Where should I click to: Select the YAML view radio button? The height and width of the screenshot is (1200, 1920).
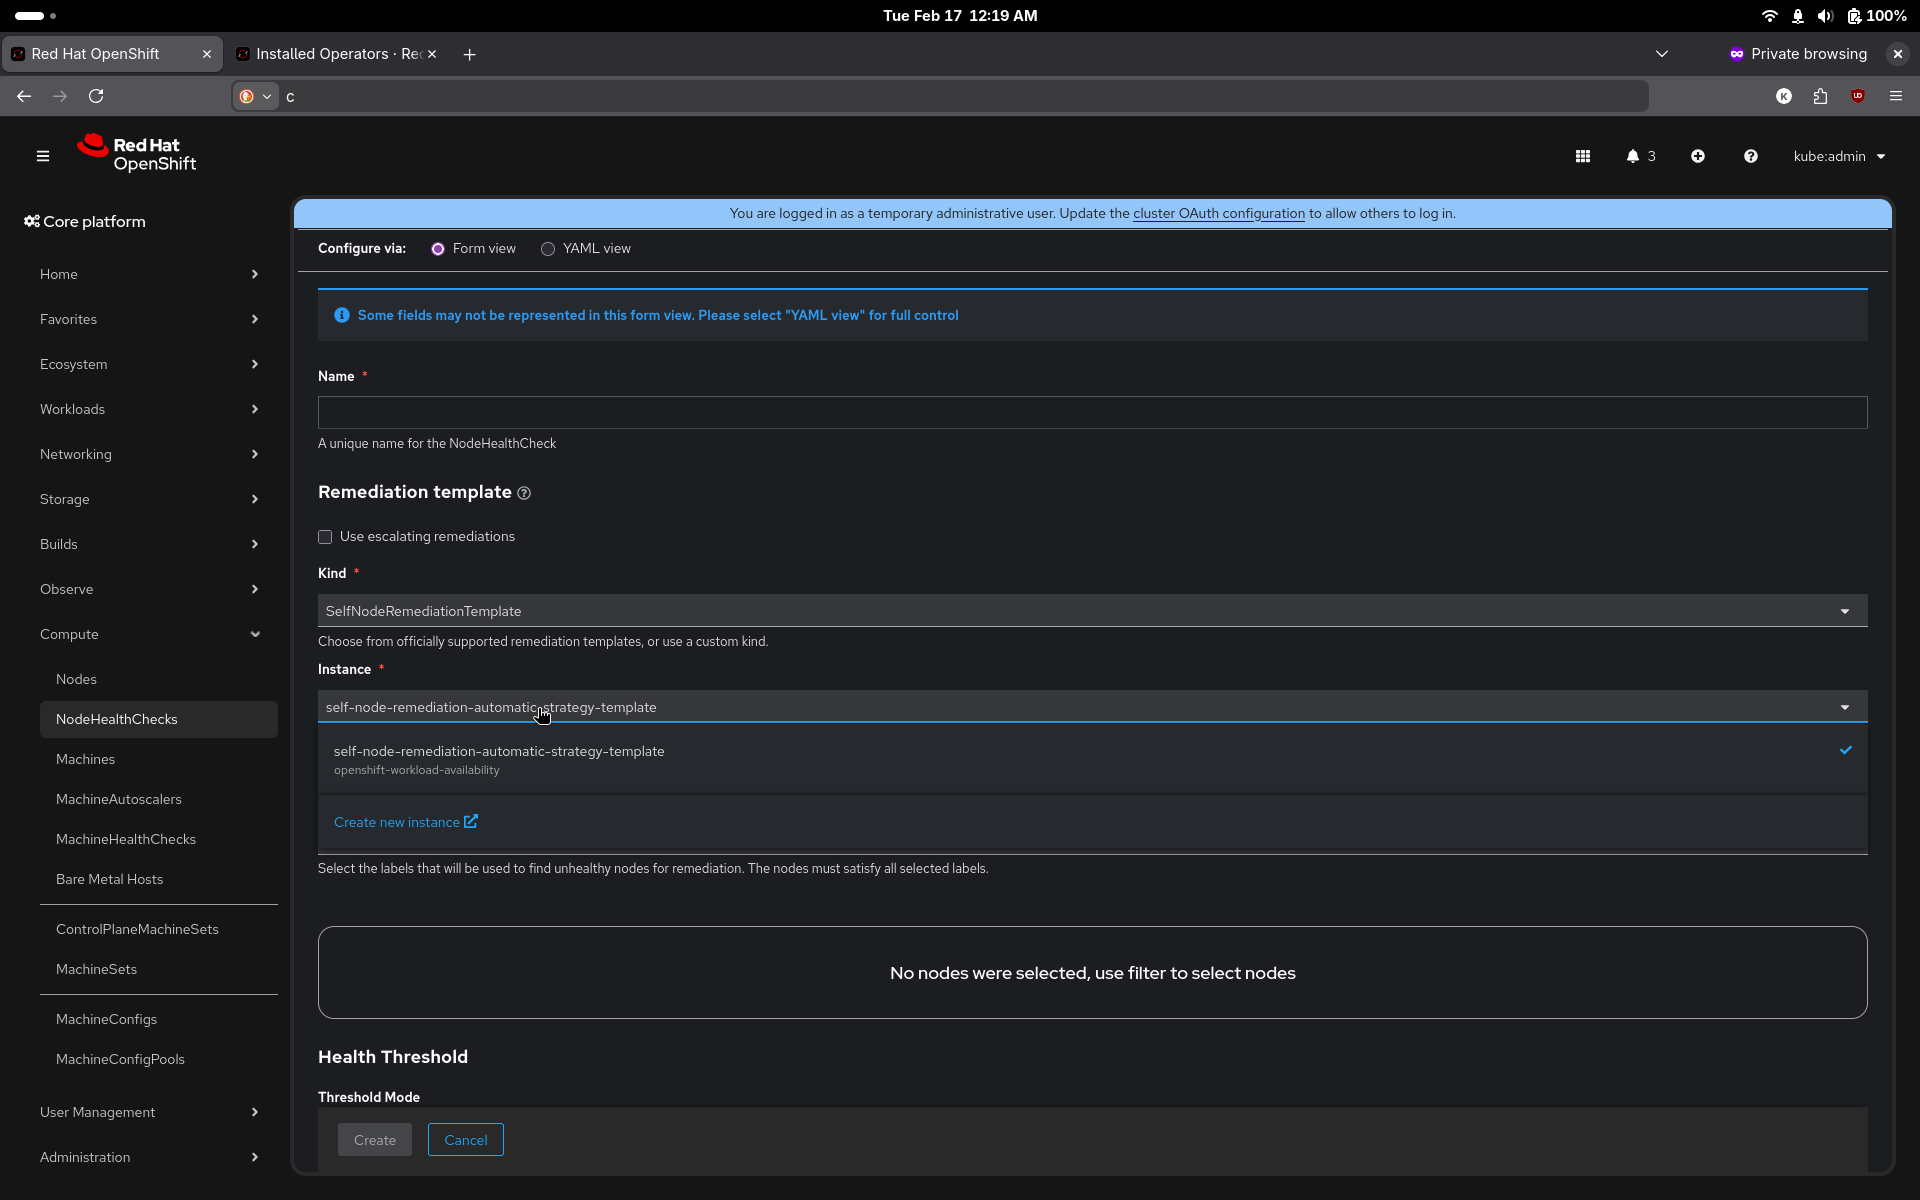548,249
